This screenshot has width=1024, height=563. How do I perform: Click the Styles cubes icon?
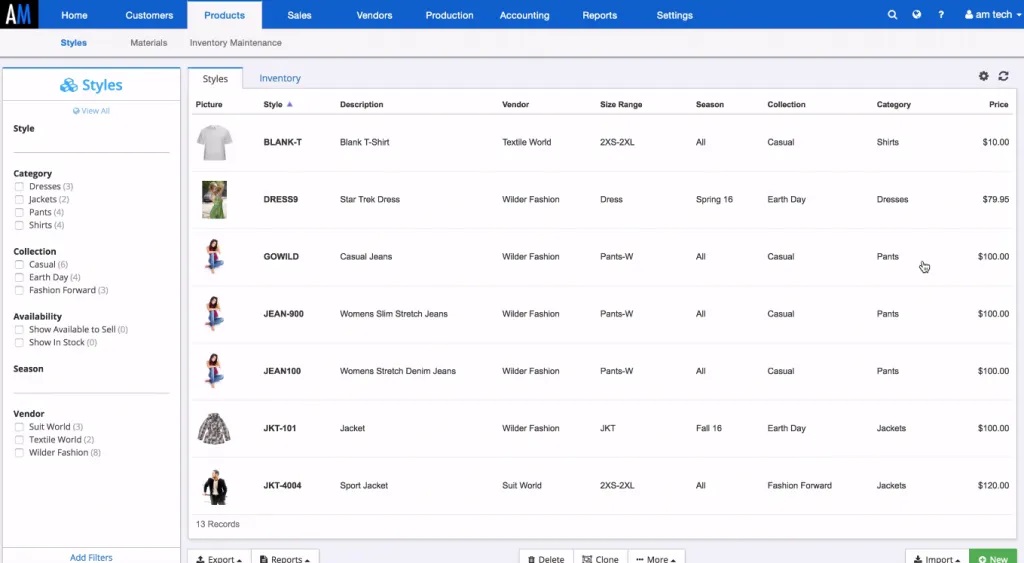pyautogui.click(x=69, y=85)
